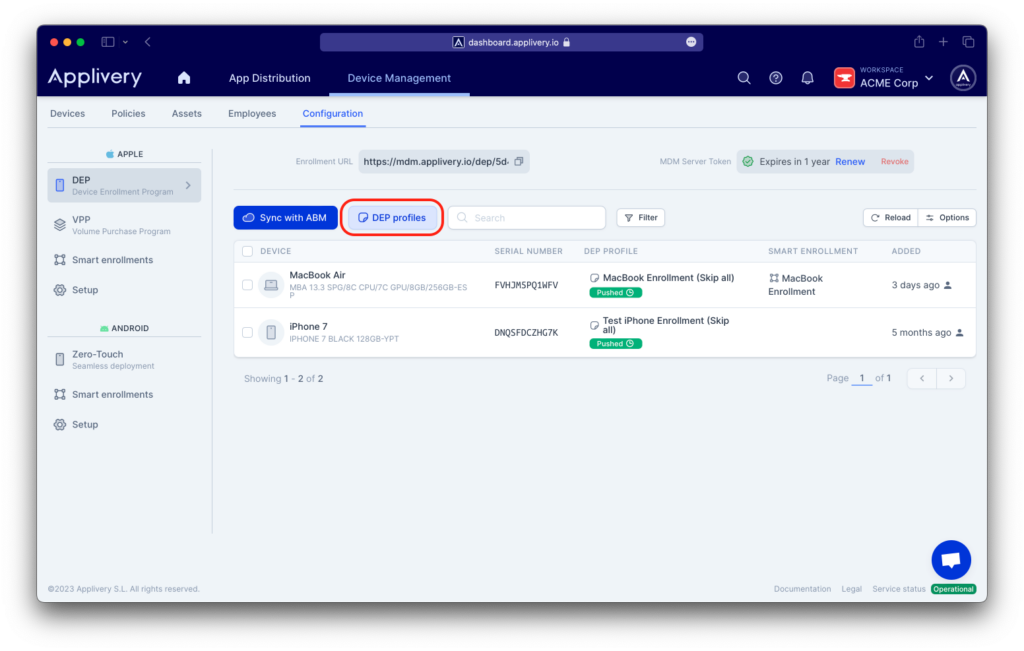Renew the MDM server token
Viewport: 1024px width, 651px height.
(x=850, y=161)
